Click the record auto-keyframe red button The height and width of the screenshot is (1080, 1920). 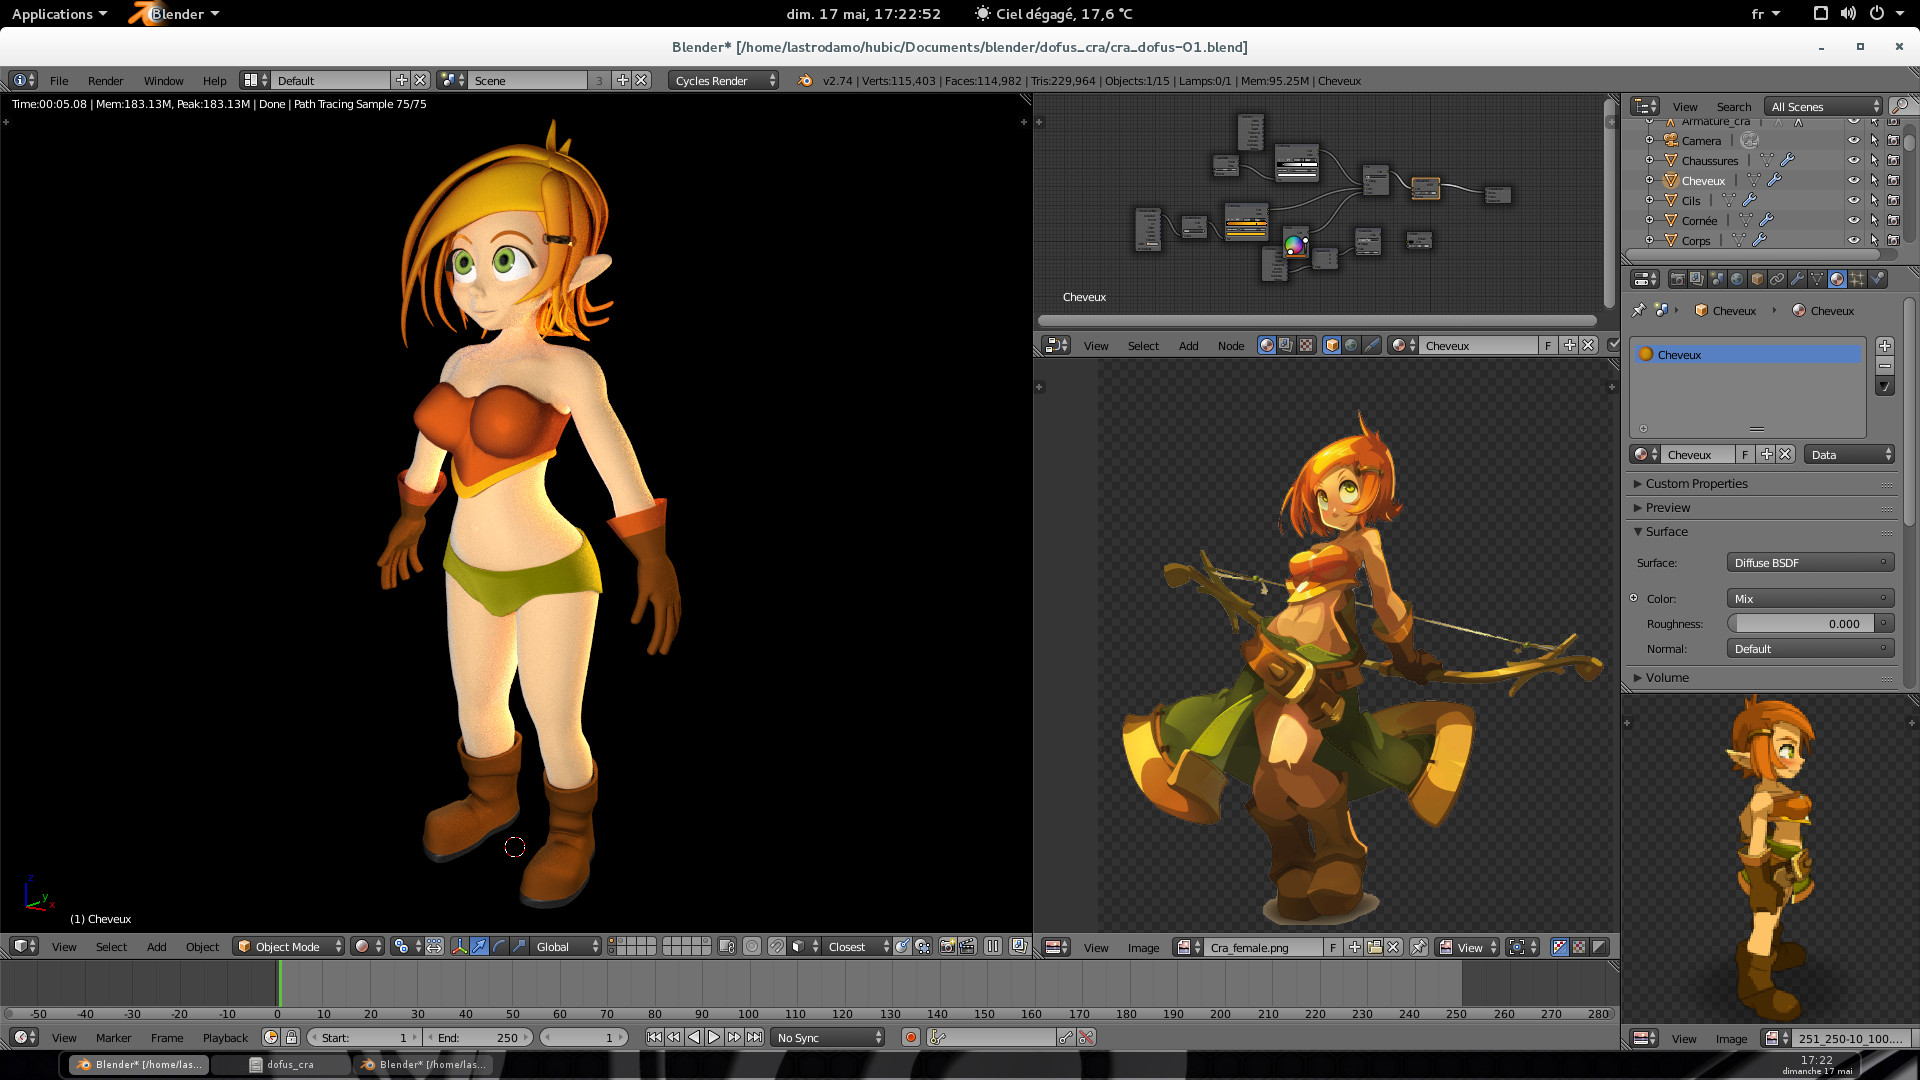(910, 1038)
